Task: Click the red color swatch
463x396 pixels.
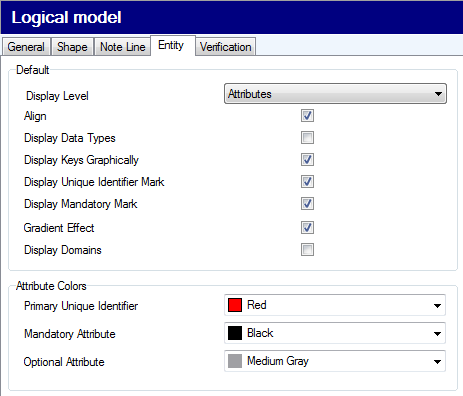Action: click(235, 305)
